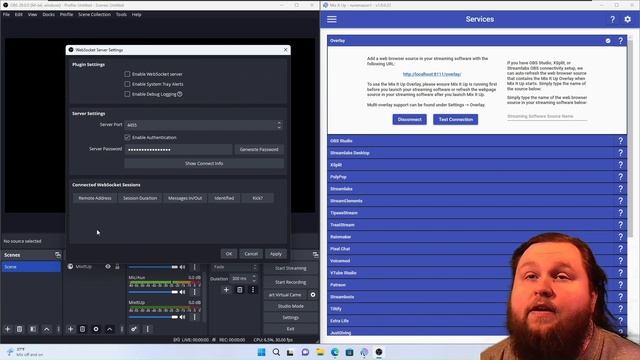
Task: Show help for the Overlay service
Action: pyautogui.click(x=620, y=41)
